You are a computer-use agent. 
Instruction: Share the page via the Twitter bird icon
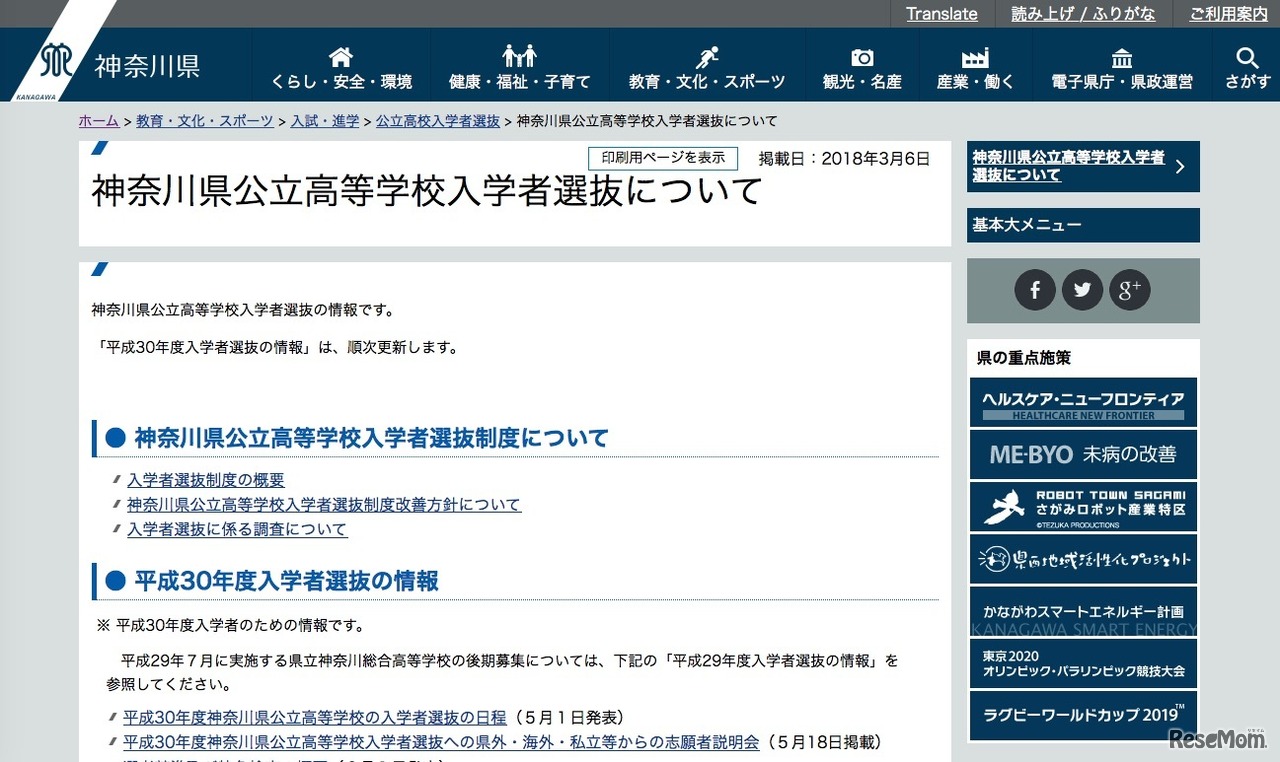(x=1082, y=290)
